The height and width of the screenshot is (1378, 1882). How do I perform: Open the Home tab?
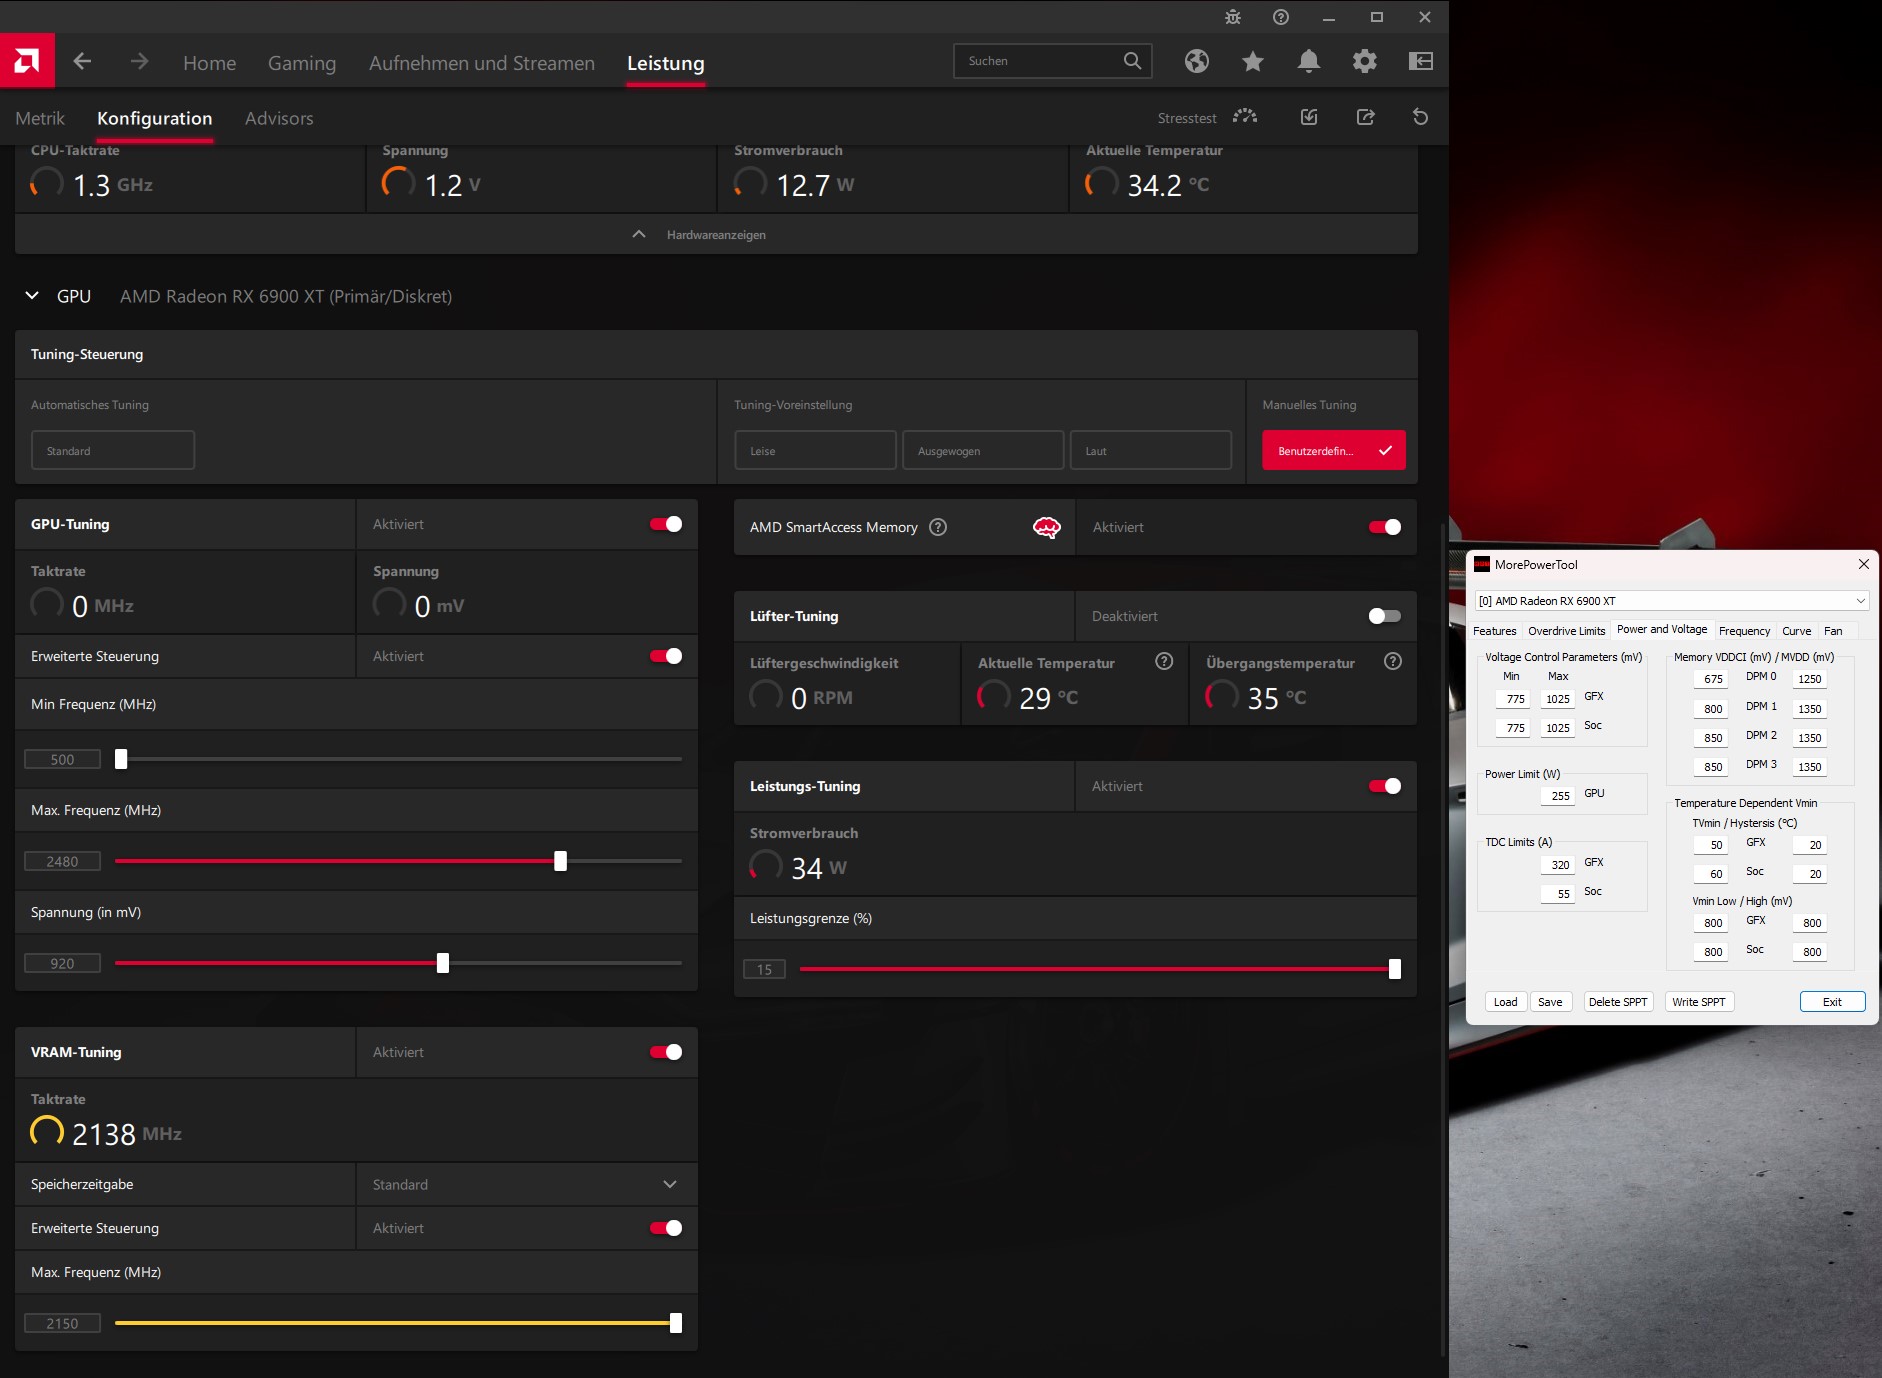coord(210,63)
